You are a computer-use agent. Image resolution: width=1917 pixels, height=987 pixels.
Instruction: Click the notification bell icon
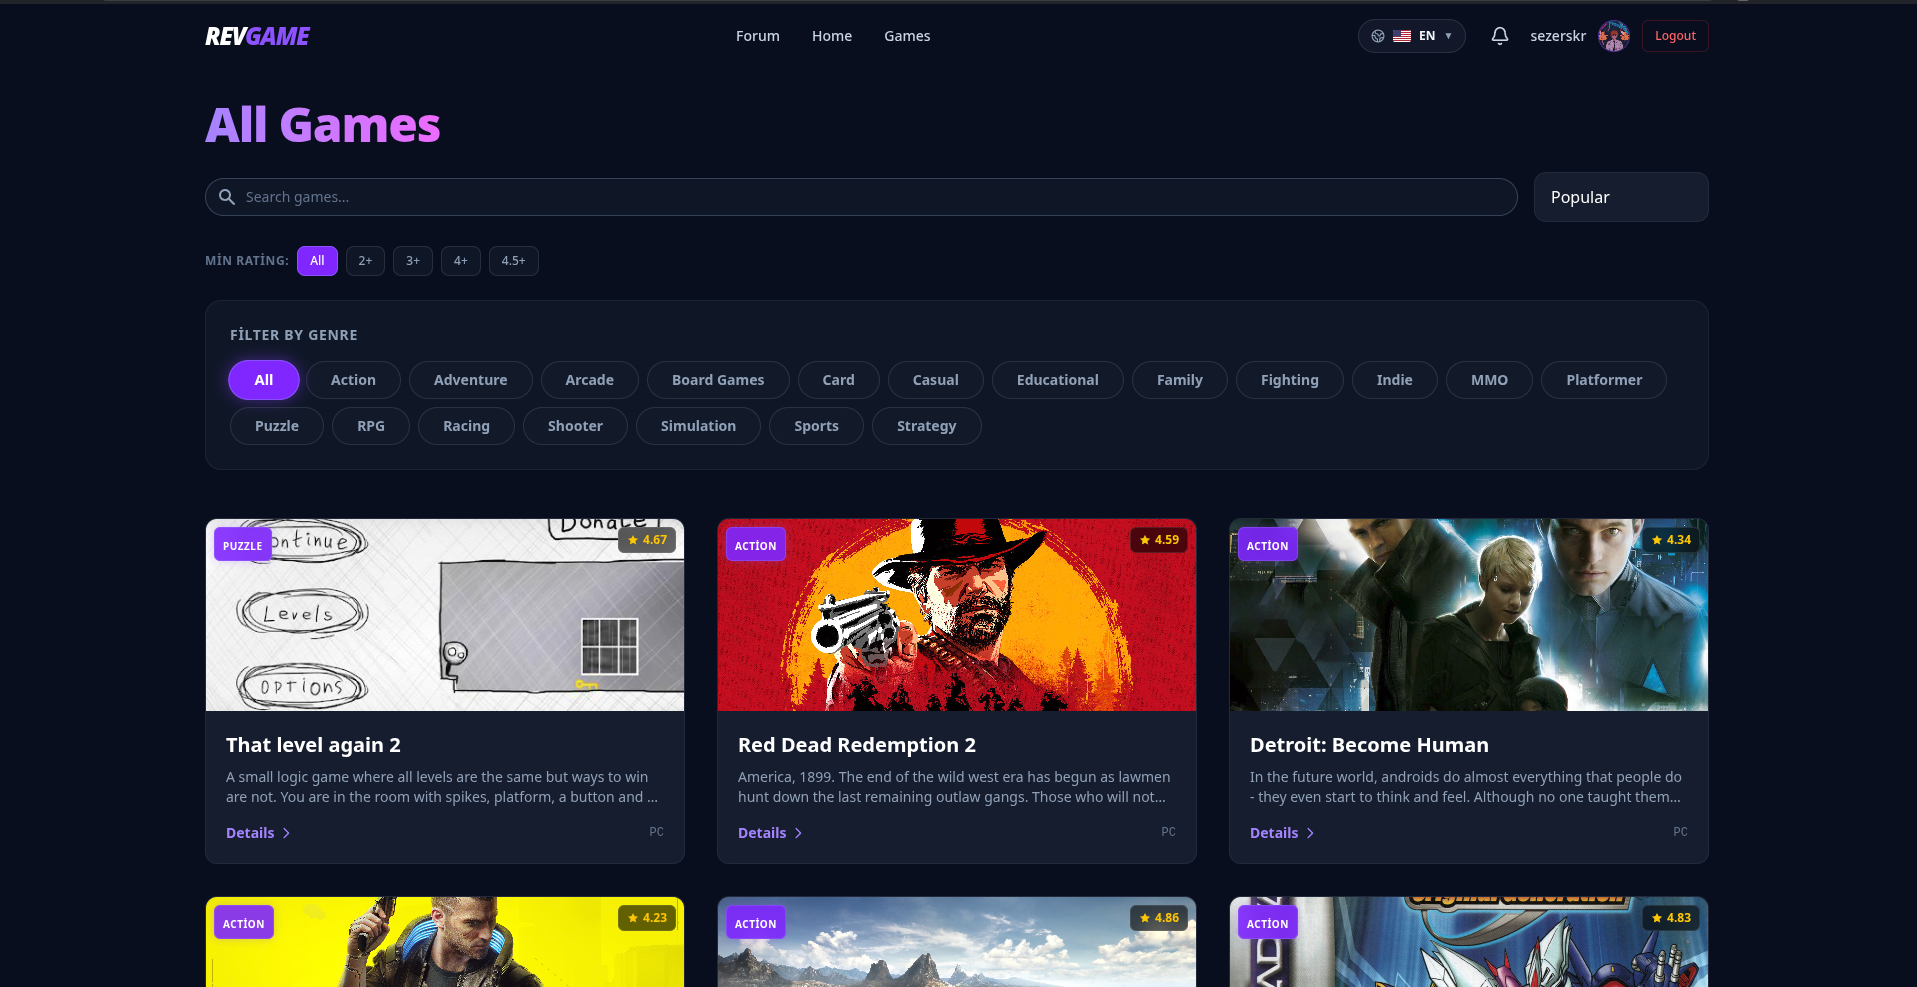click(x=1499, y=35)
